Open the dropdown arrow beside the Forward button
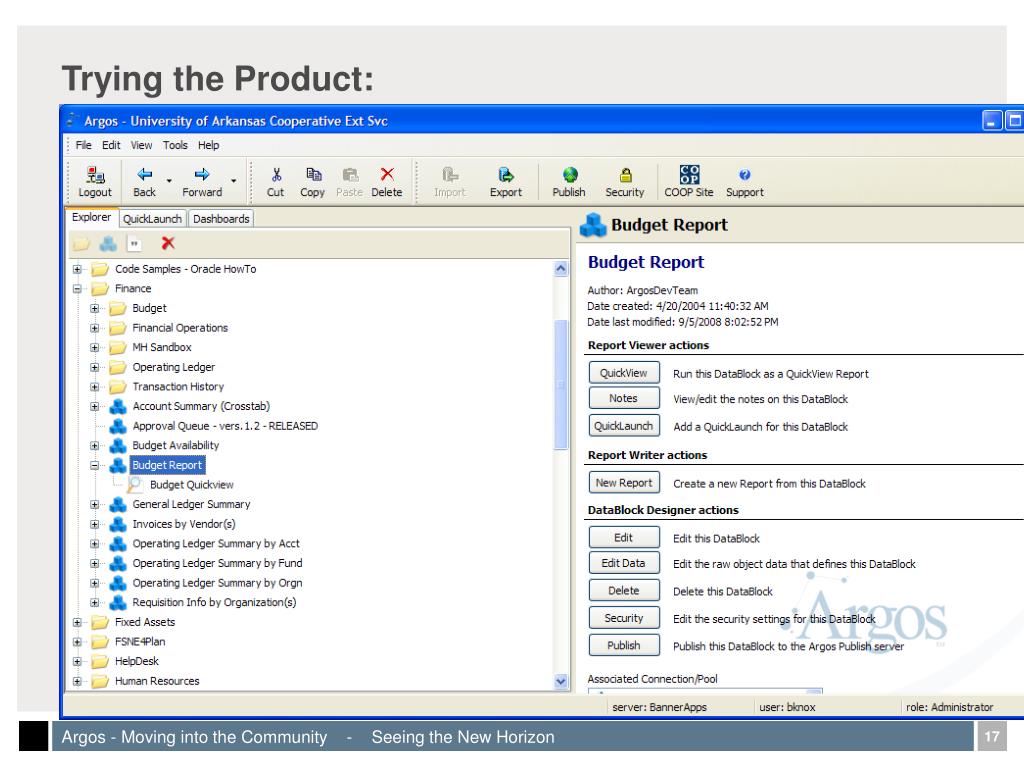The width and height of the screenshot is (1024, 768). click(x=233, y=181)
